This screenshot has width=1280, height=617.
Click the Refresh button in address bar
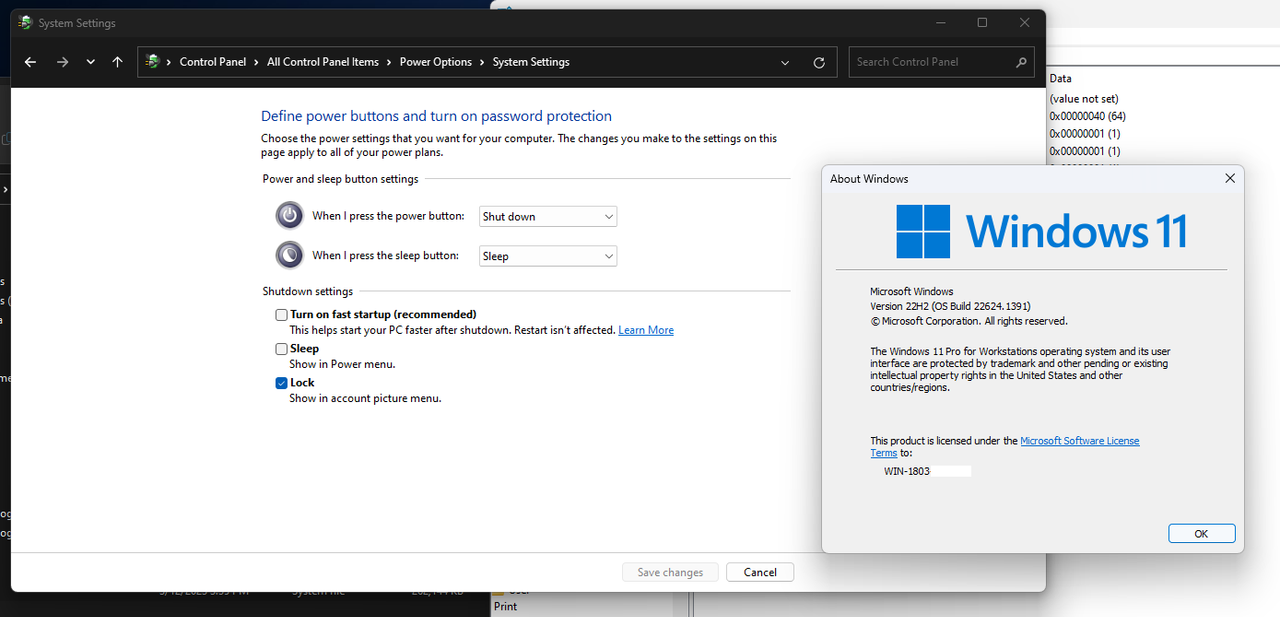point(819,62)
